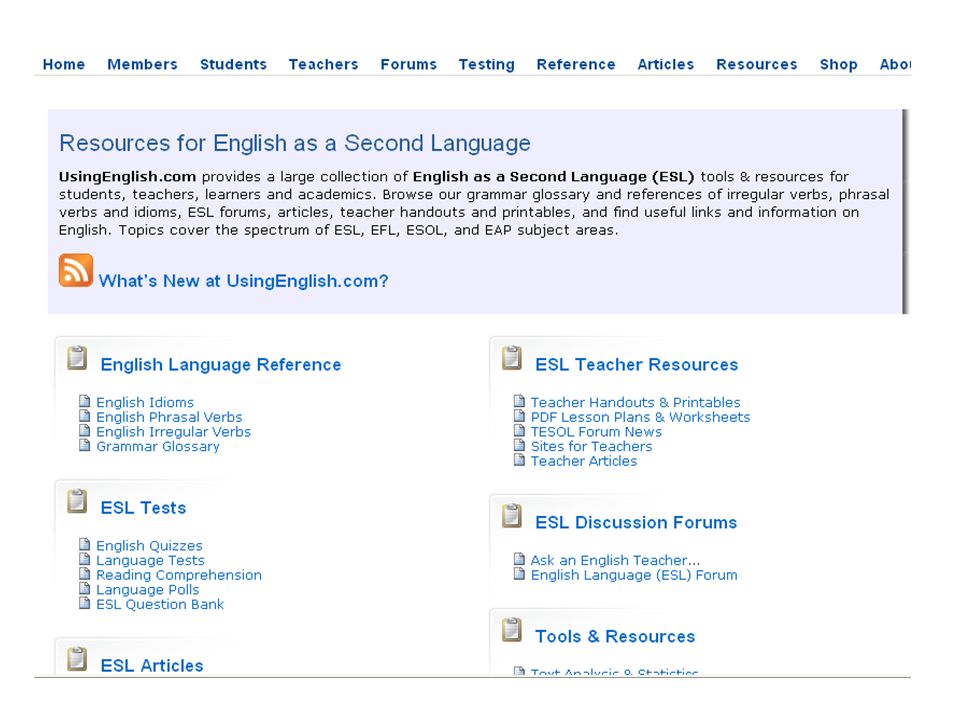This screenshot has width=960, height=720.
Task: Open the ESL Articles heading link
Action: [x=152, y=666]
